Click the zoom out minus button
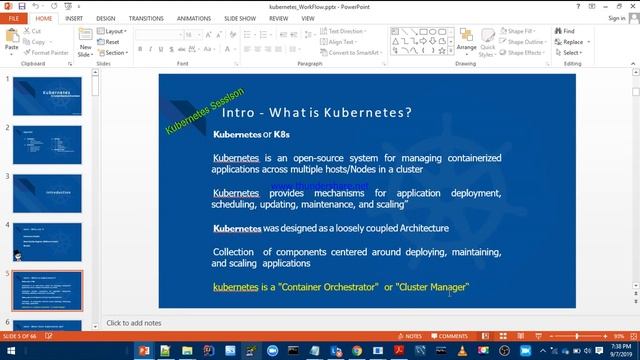This screenshot has width=640, height=360. tap(551, 336)
